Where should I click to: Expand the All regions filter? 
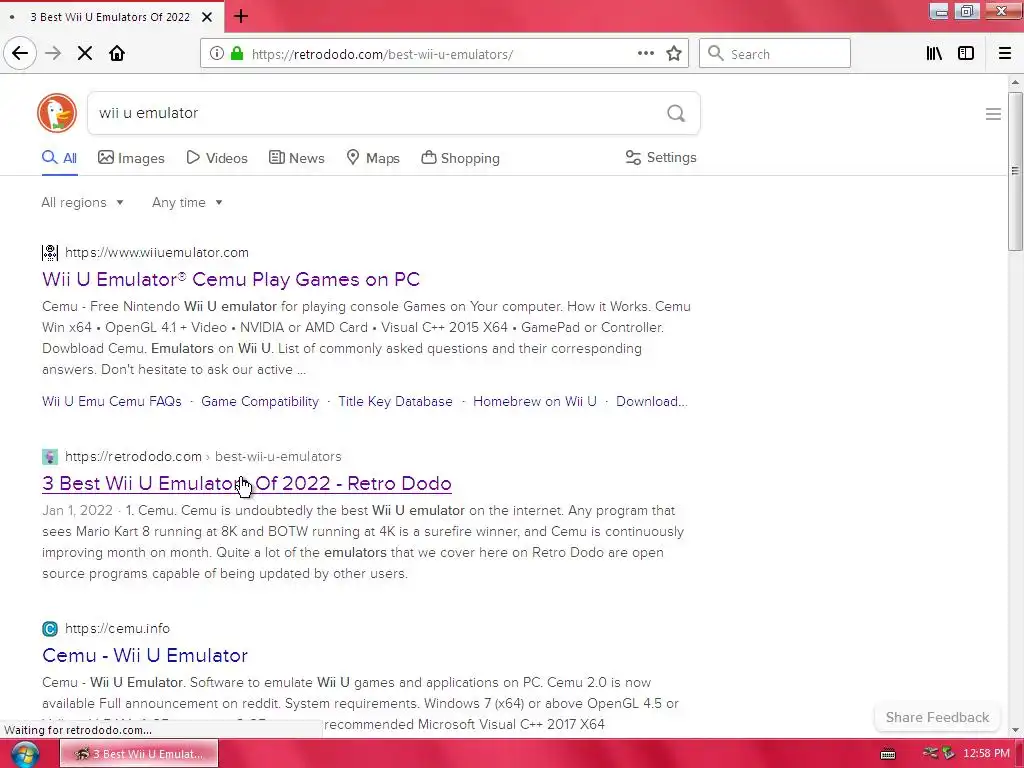82,202
